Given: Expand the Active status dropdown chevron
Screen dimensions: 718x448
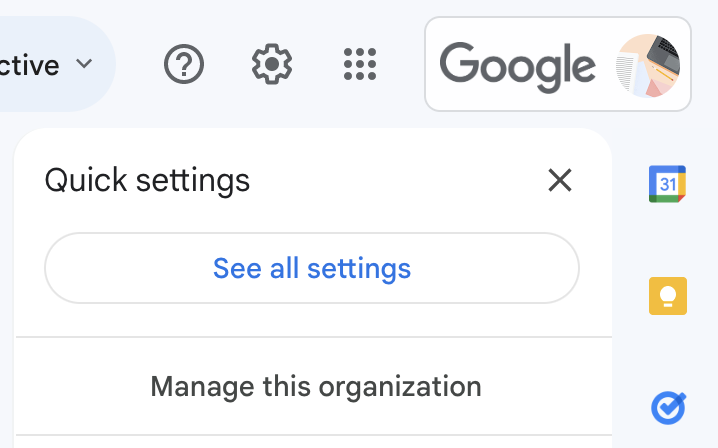Looking at the screenshot, I should coord(85,64).
